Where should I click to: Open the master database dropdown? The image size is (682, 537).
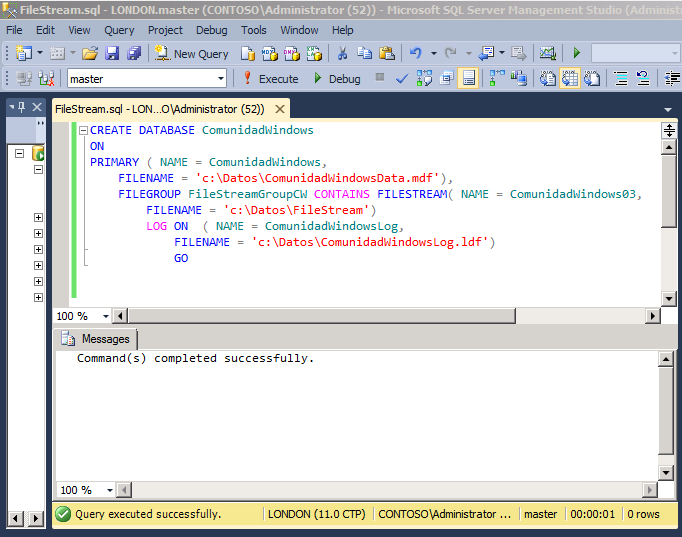point(221,79)
